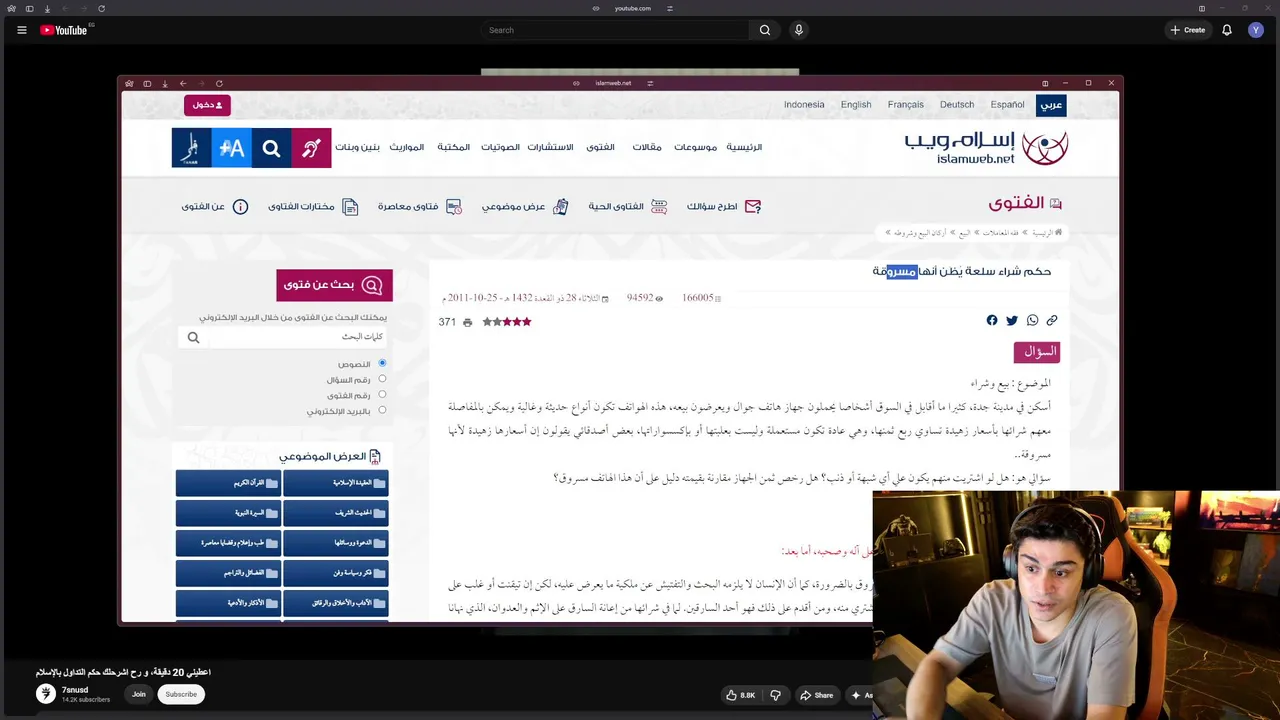Open the accessibility ear icon tile
Viewport: 1280px width, 720px height.
click(x=311, y=148)
